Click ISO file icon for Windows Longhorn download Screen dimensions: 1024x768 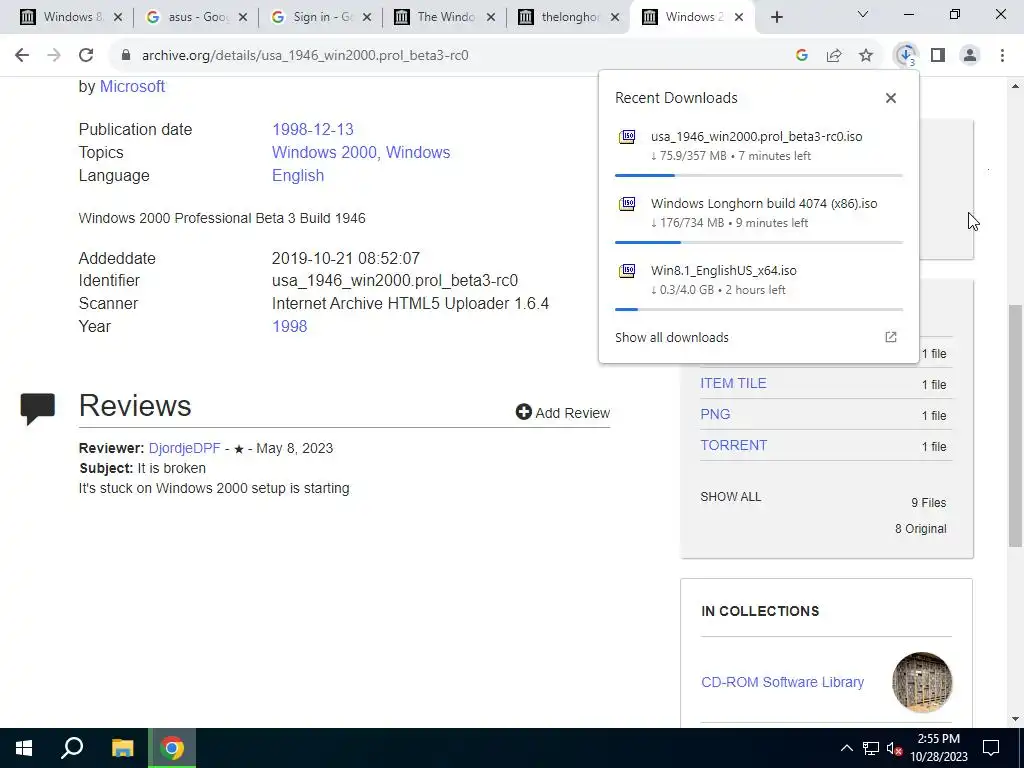pyautogui.click(x=627, y=204)
